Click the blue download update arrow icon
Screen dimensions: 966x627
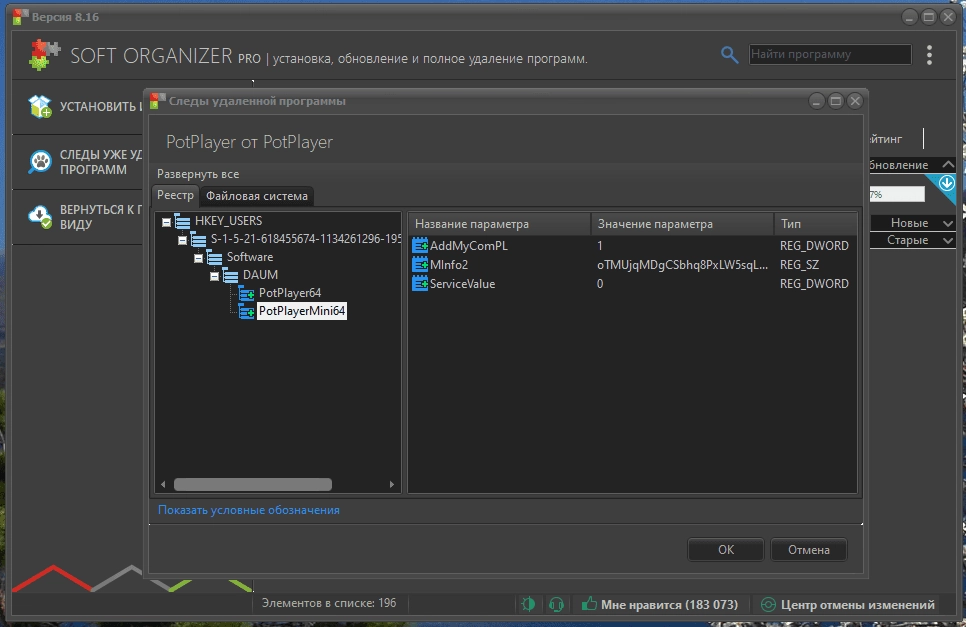tap(947, 184)
